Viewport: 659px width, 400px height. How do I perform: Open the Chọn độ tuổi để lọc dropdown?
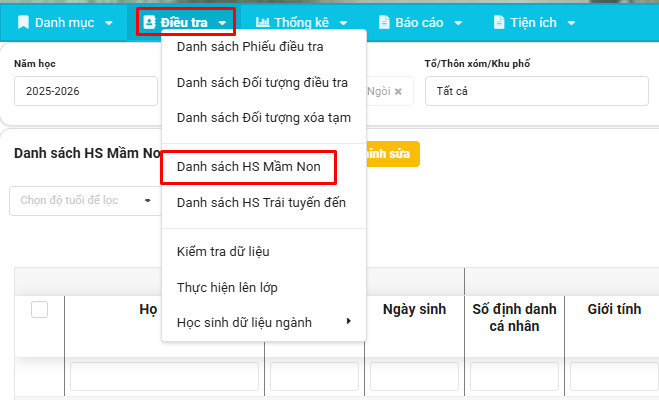[86, 201]
